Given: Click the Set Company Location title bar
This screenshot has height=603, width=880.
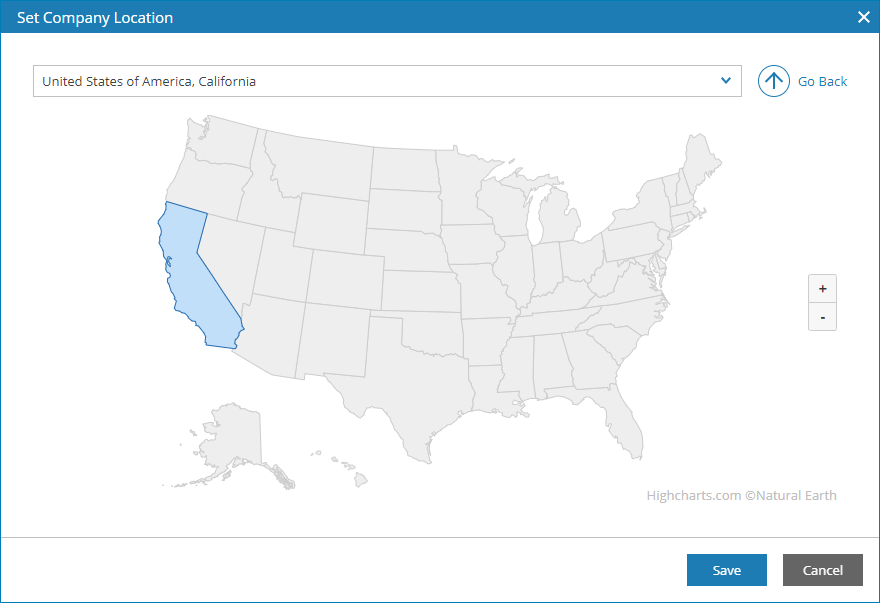Looking at the screenshot, I should coord(95,17).
